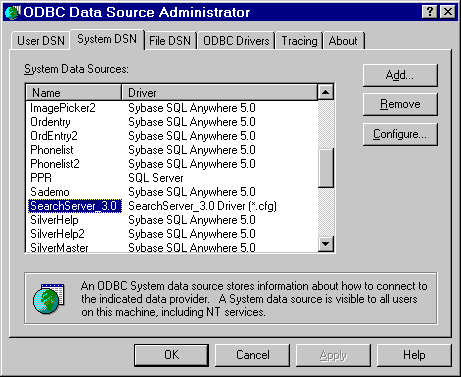Select the SilverHelp2 data source
461x377 pixels.
click(x=57, y=234)
